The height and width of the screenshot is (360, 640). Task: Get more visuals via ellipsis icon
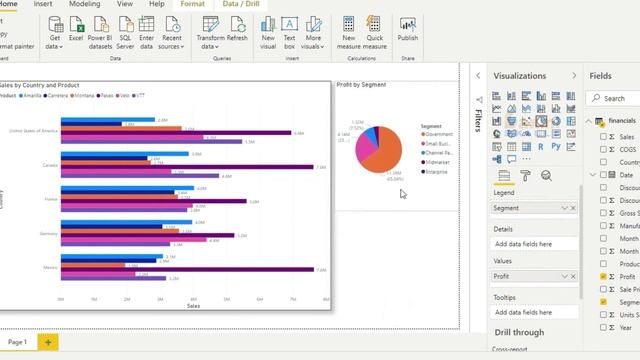(527, 159)
